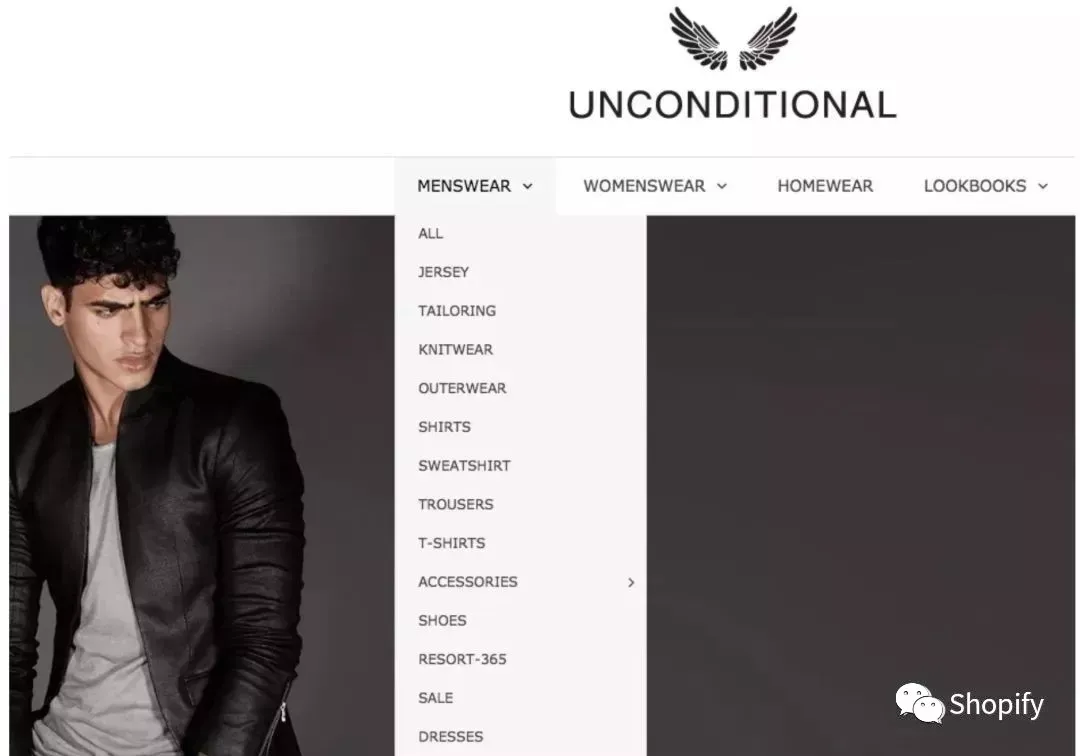Click the WeChat Shopify watermark icon

920,703
